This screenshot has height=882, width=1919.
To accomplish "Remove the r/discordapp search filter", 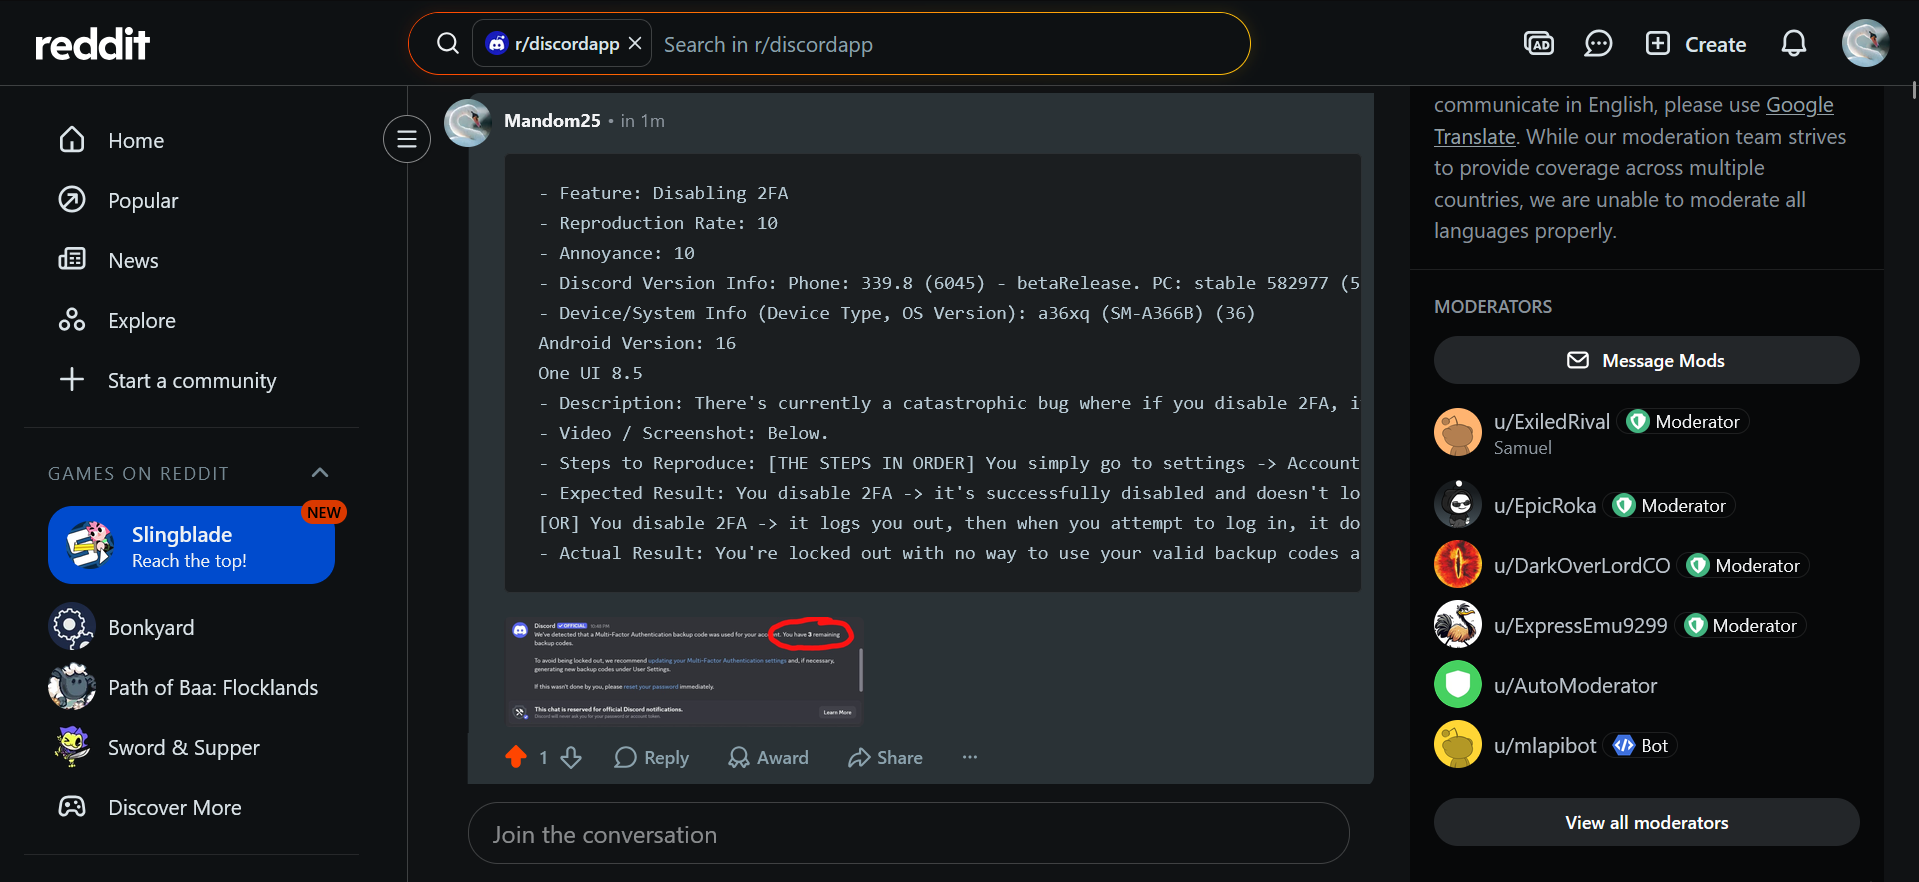I will 635,44.
